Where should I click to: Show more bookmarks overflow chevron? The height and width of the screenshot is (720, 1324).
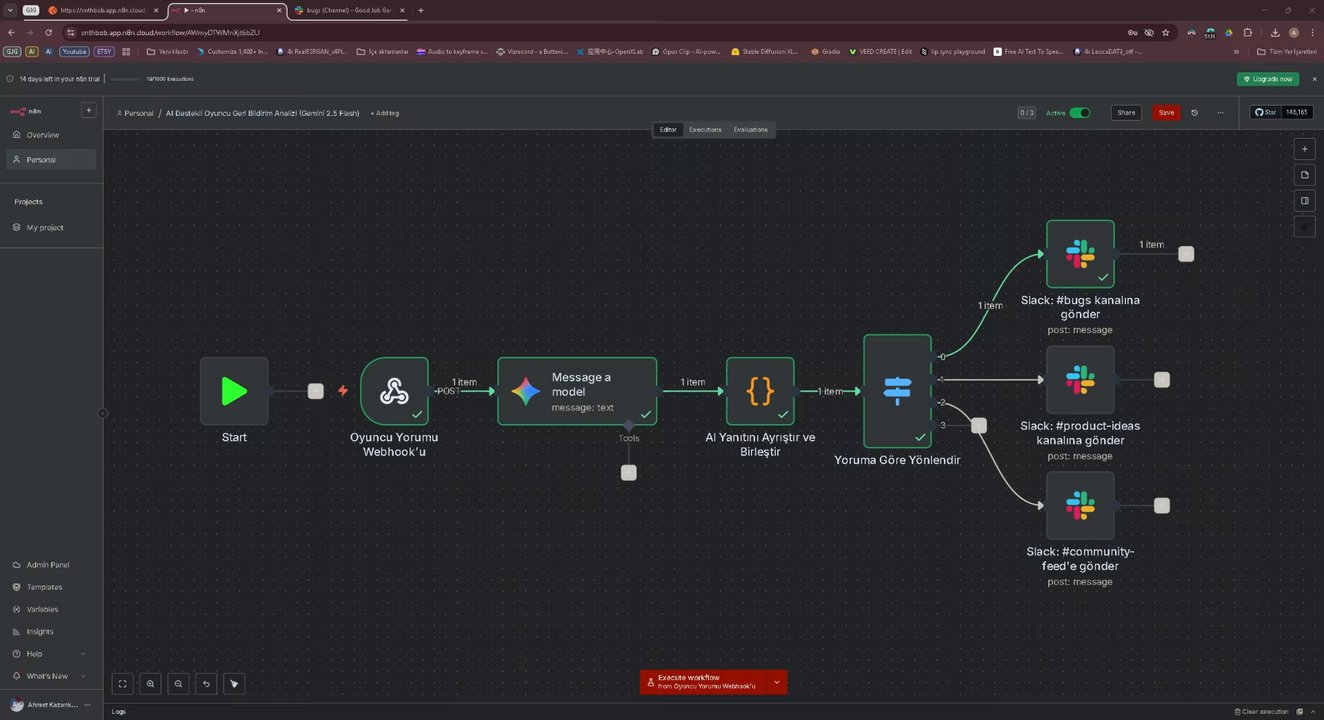tap(1237, 51)
